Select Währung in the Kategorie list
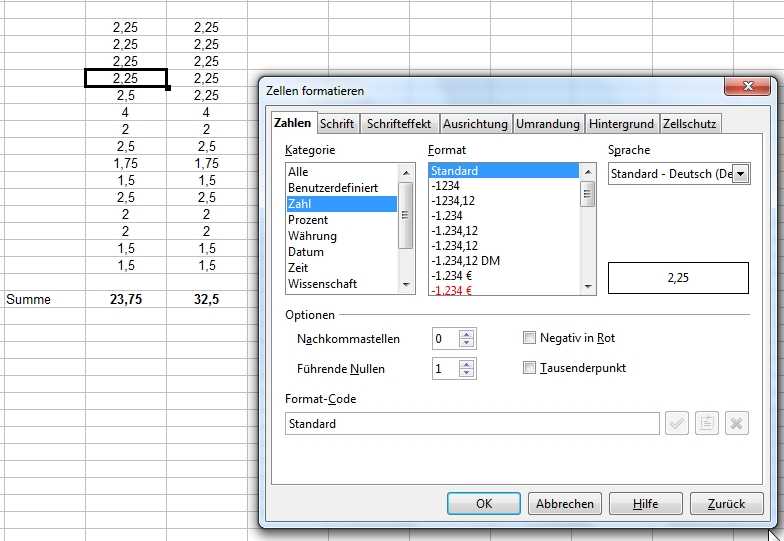Image resolution: width=784 pixels, height=541 pixels. 312,236
